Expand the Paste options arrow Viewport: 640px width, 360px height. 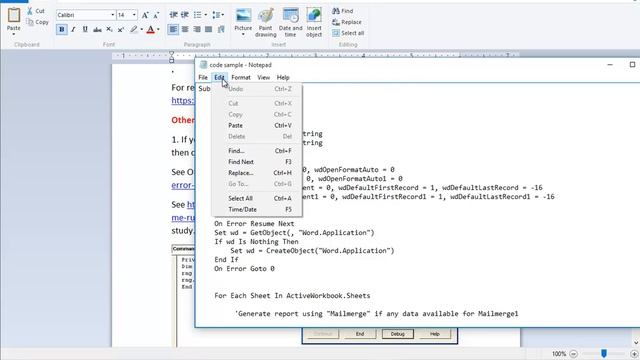[x=13, y=34]
